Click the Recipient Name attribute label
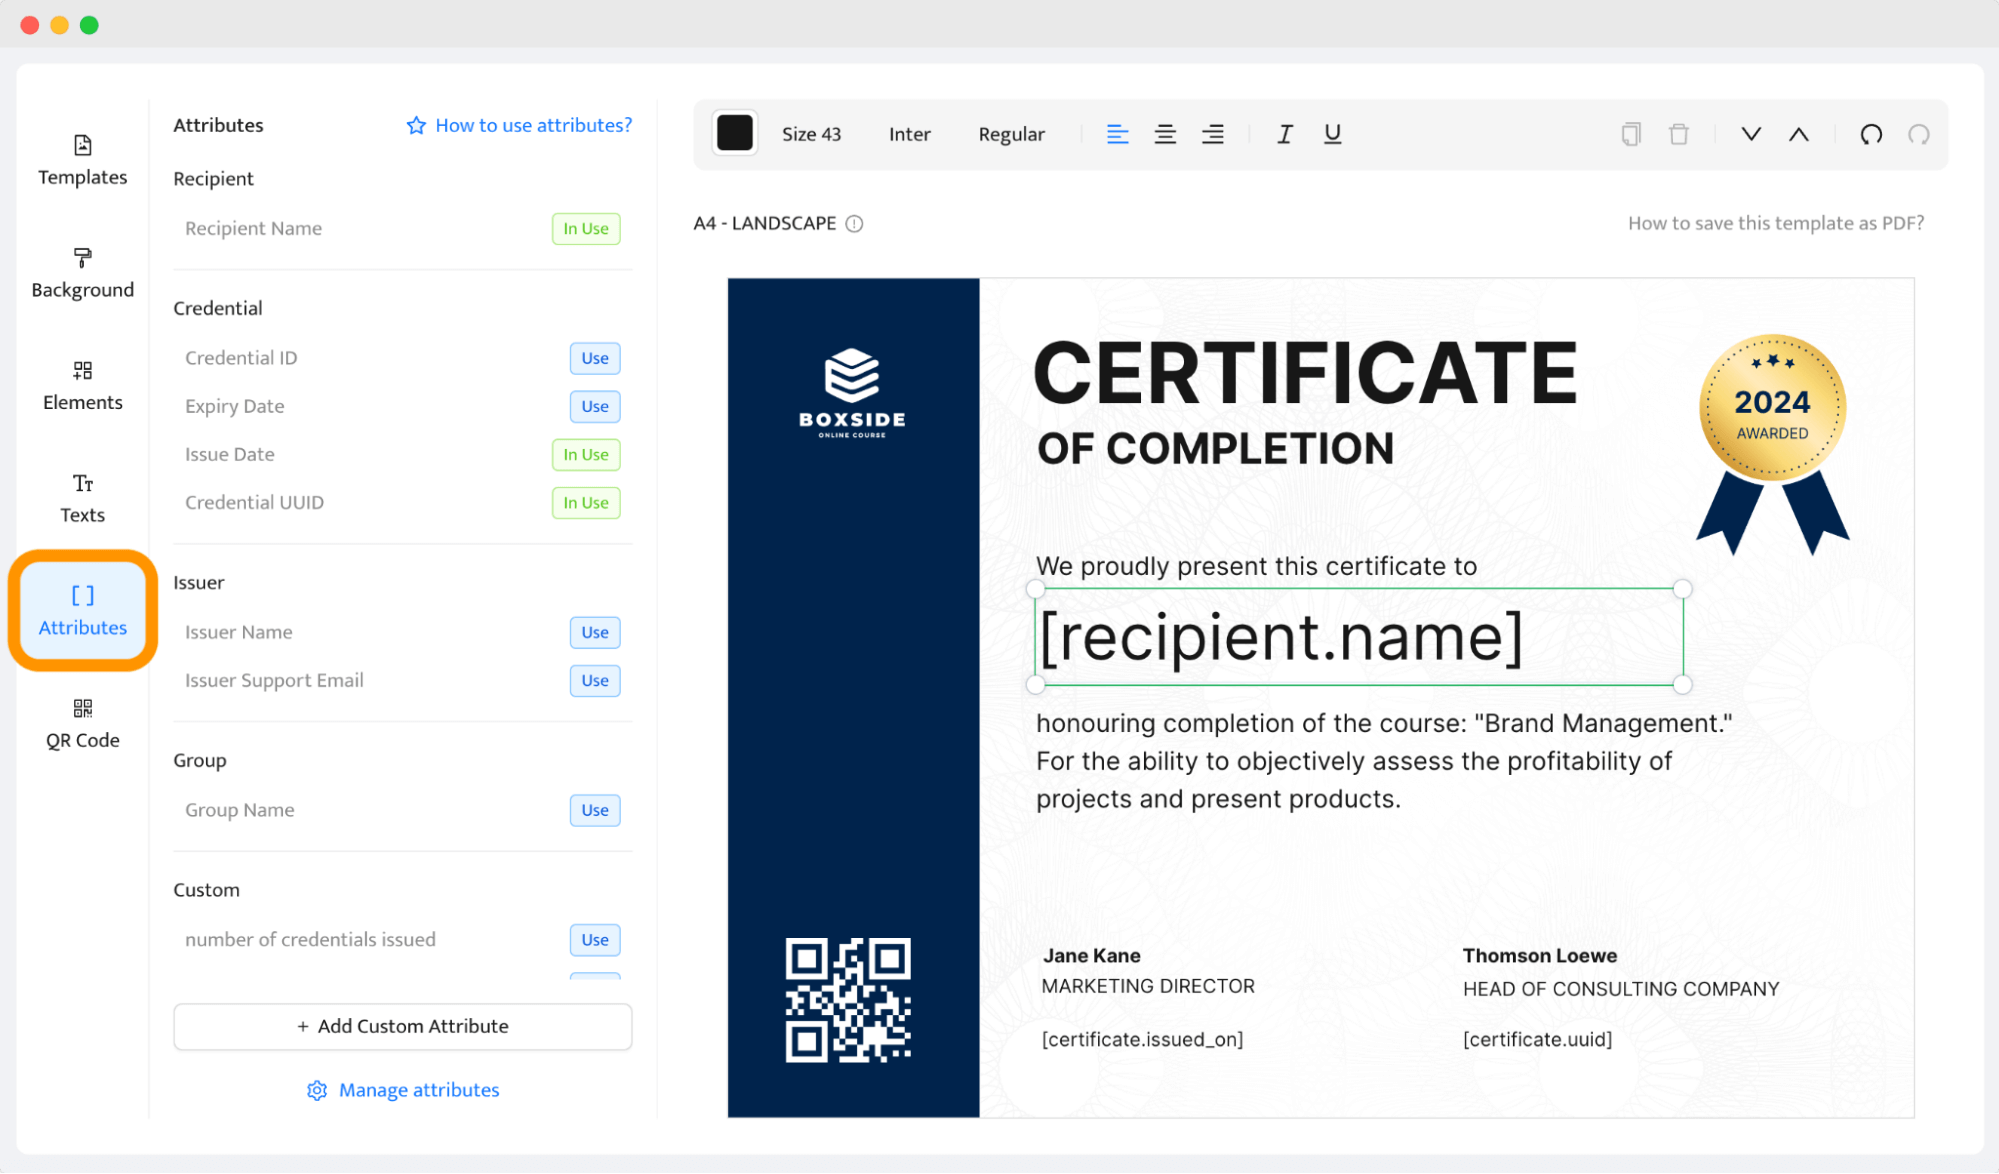1999x1174 pixels. 253,228
